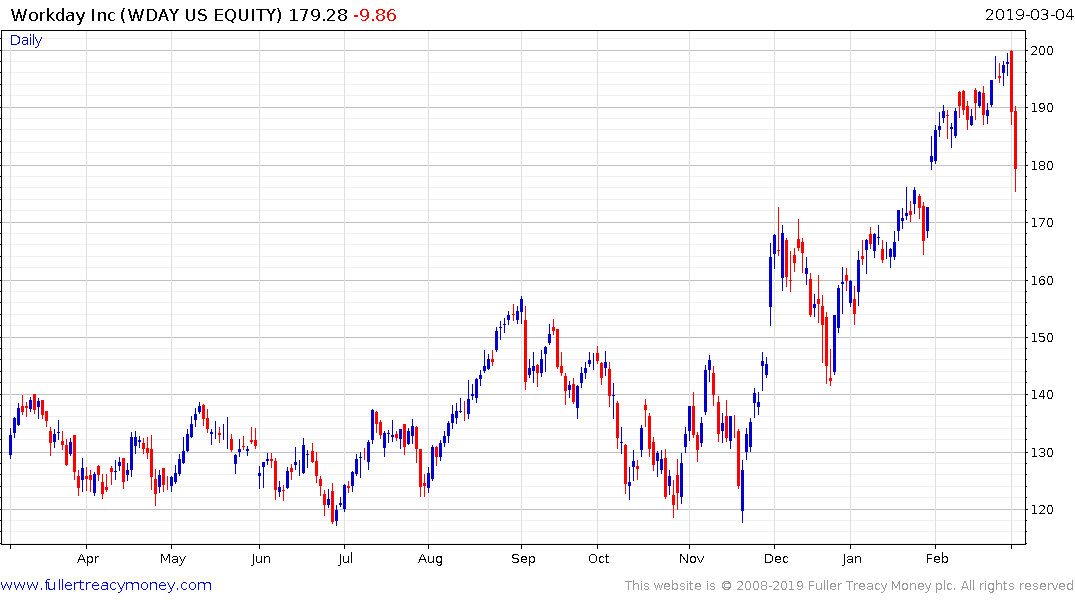Click the 120 price axis label
The image size is (1075, 600).
point(1042,509)
